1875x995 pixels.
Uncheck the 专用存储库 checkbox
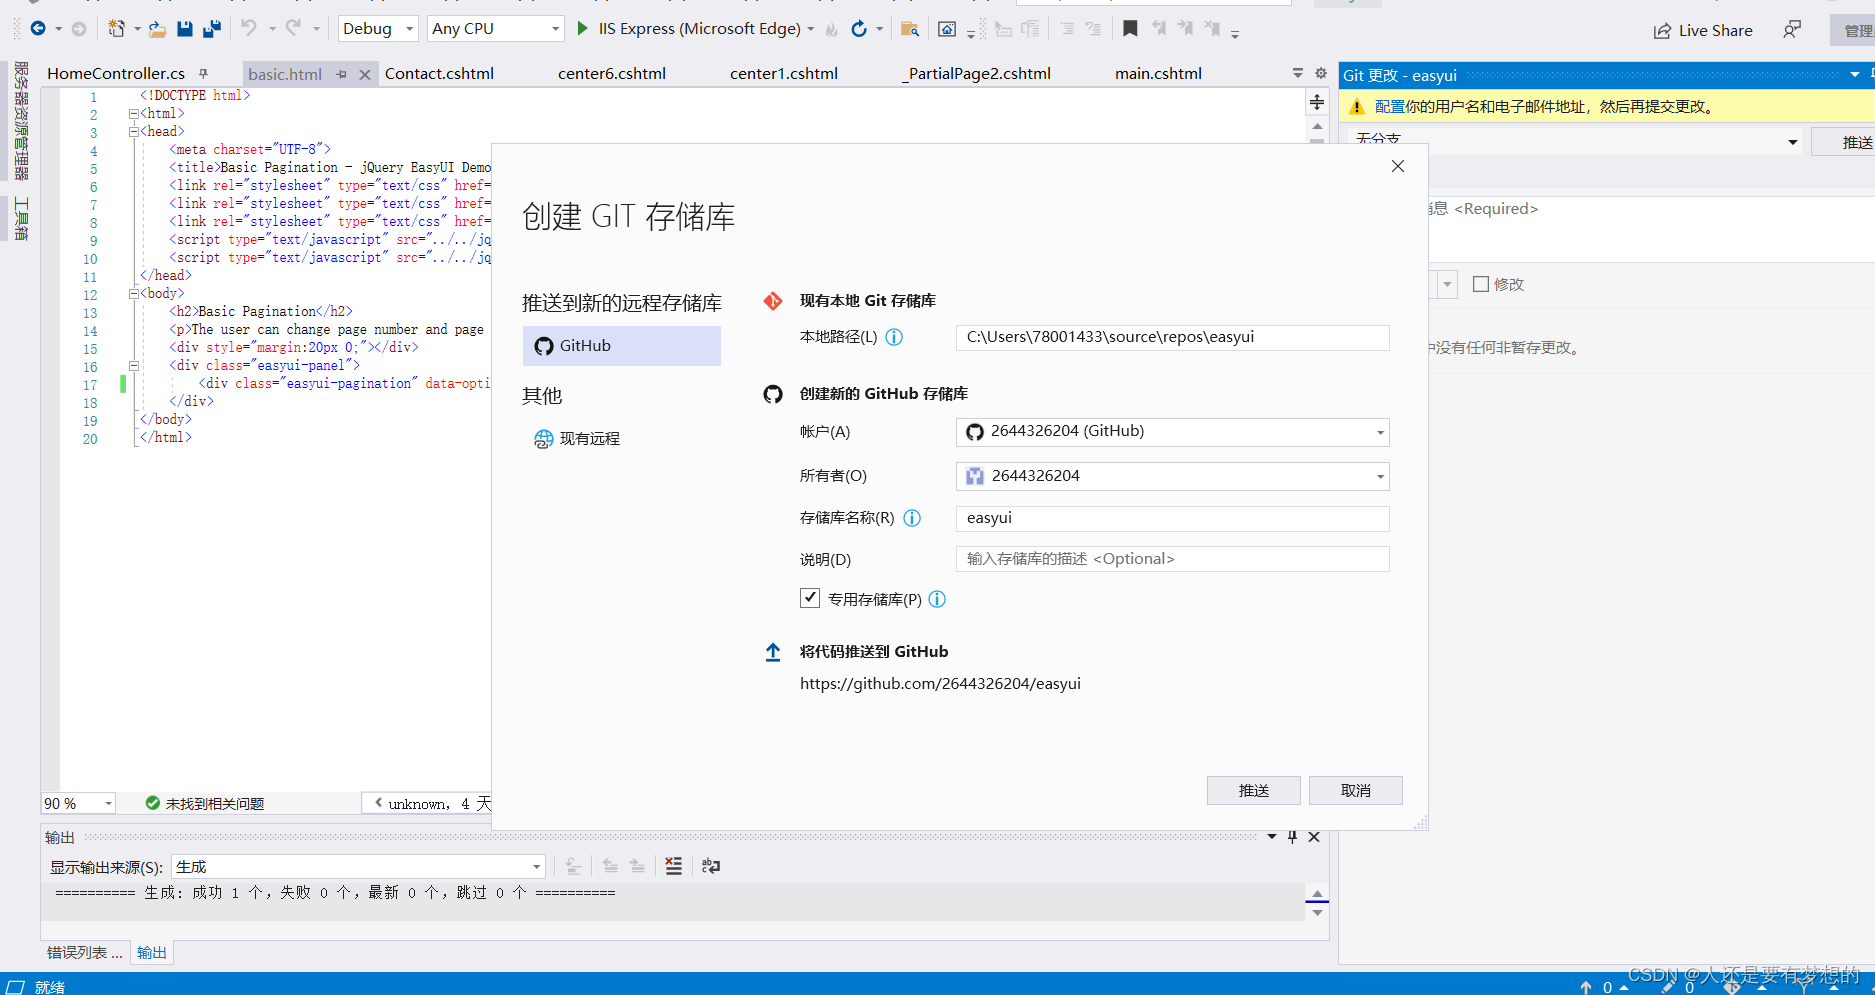pyautogui.click(x=810, y=598)
